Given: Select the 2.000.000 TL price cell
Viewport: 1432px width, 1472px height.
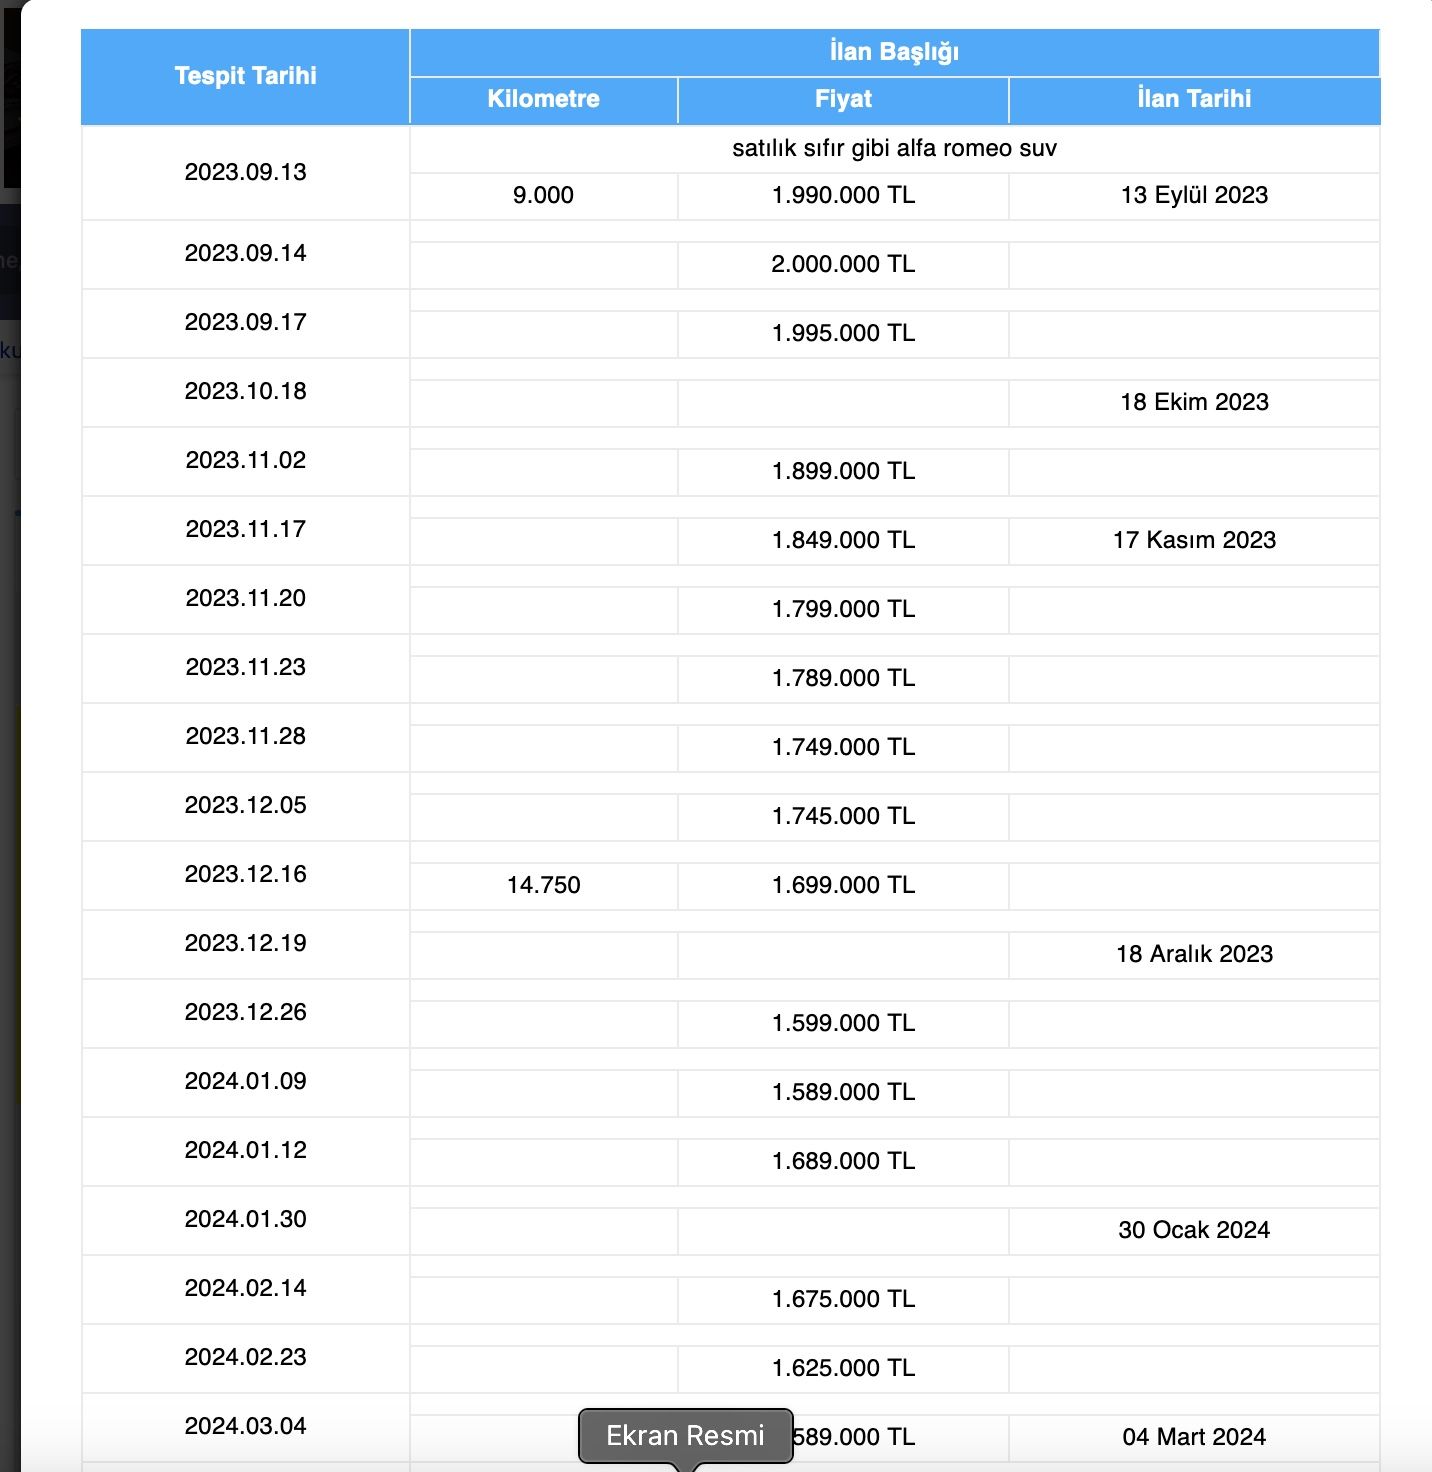Looking at the screenshot, I should click(843, 265).
